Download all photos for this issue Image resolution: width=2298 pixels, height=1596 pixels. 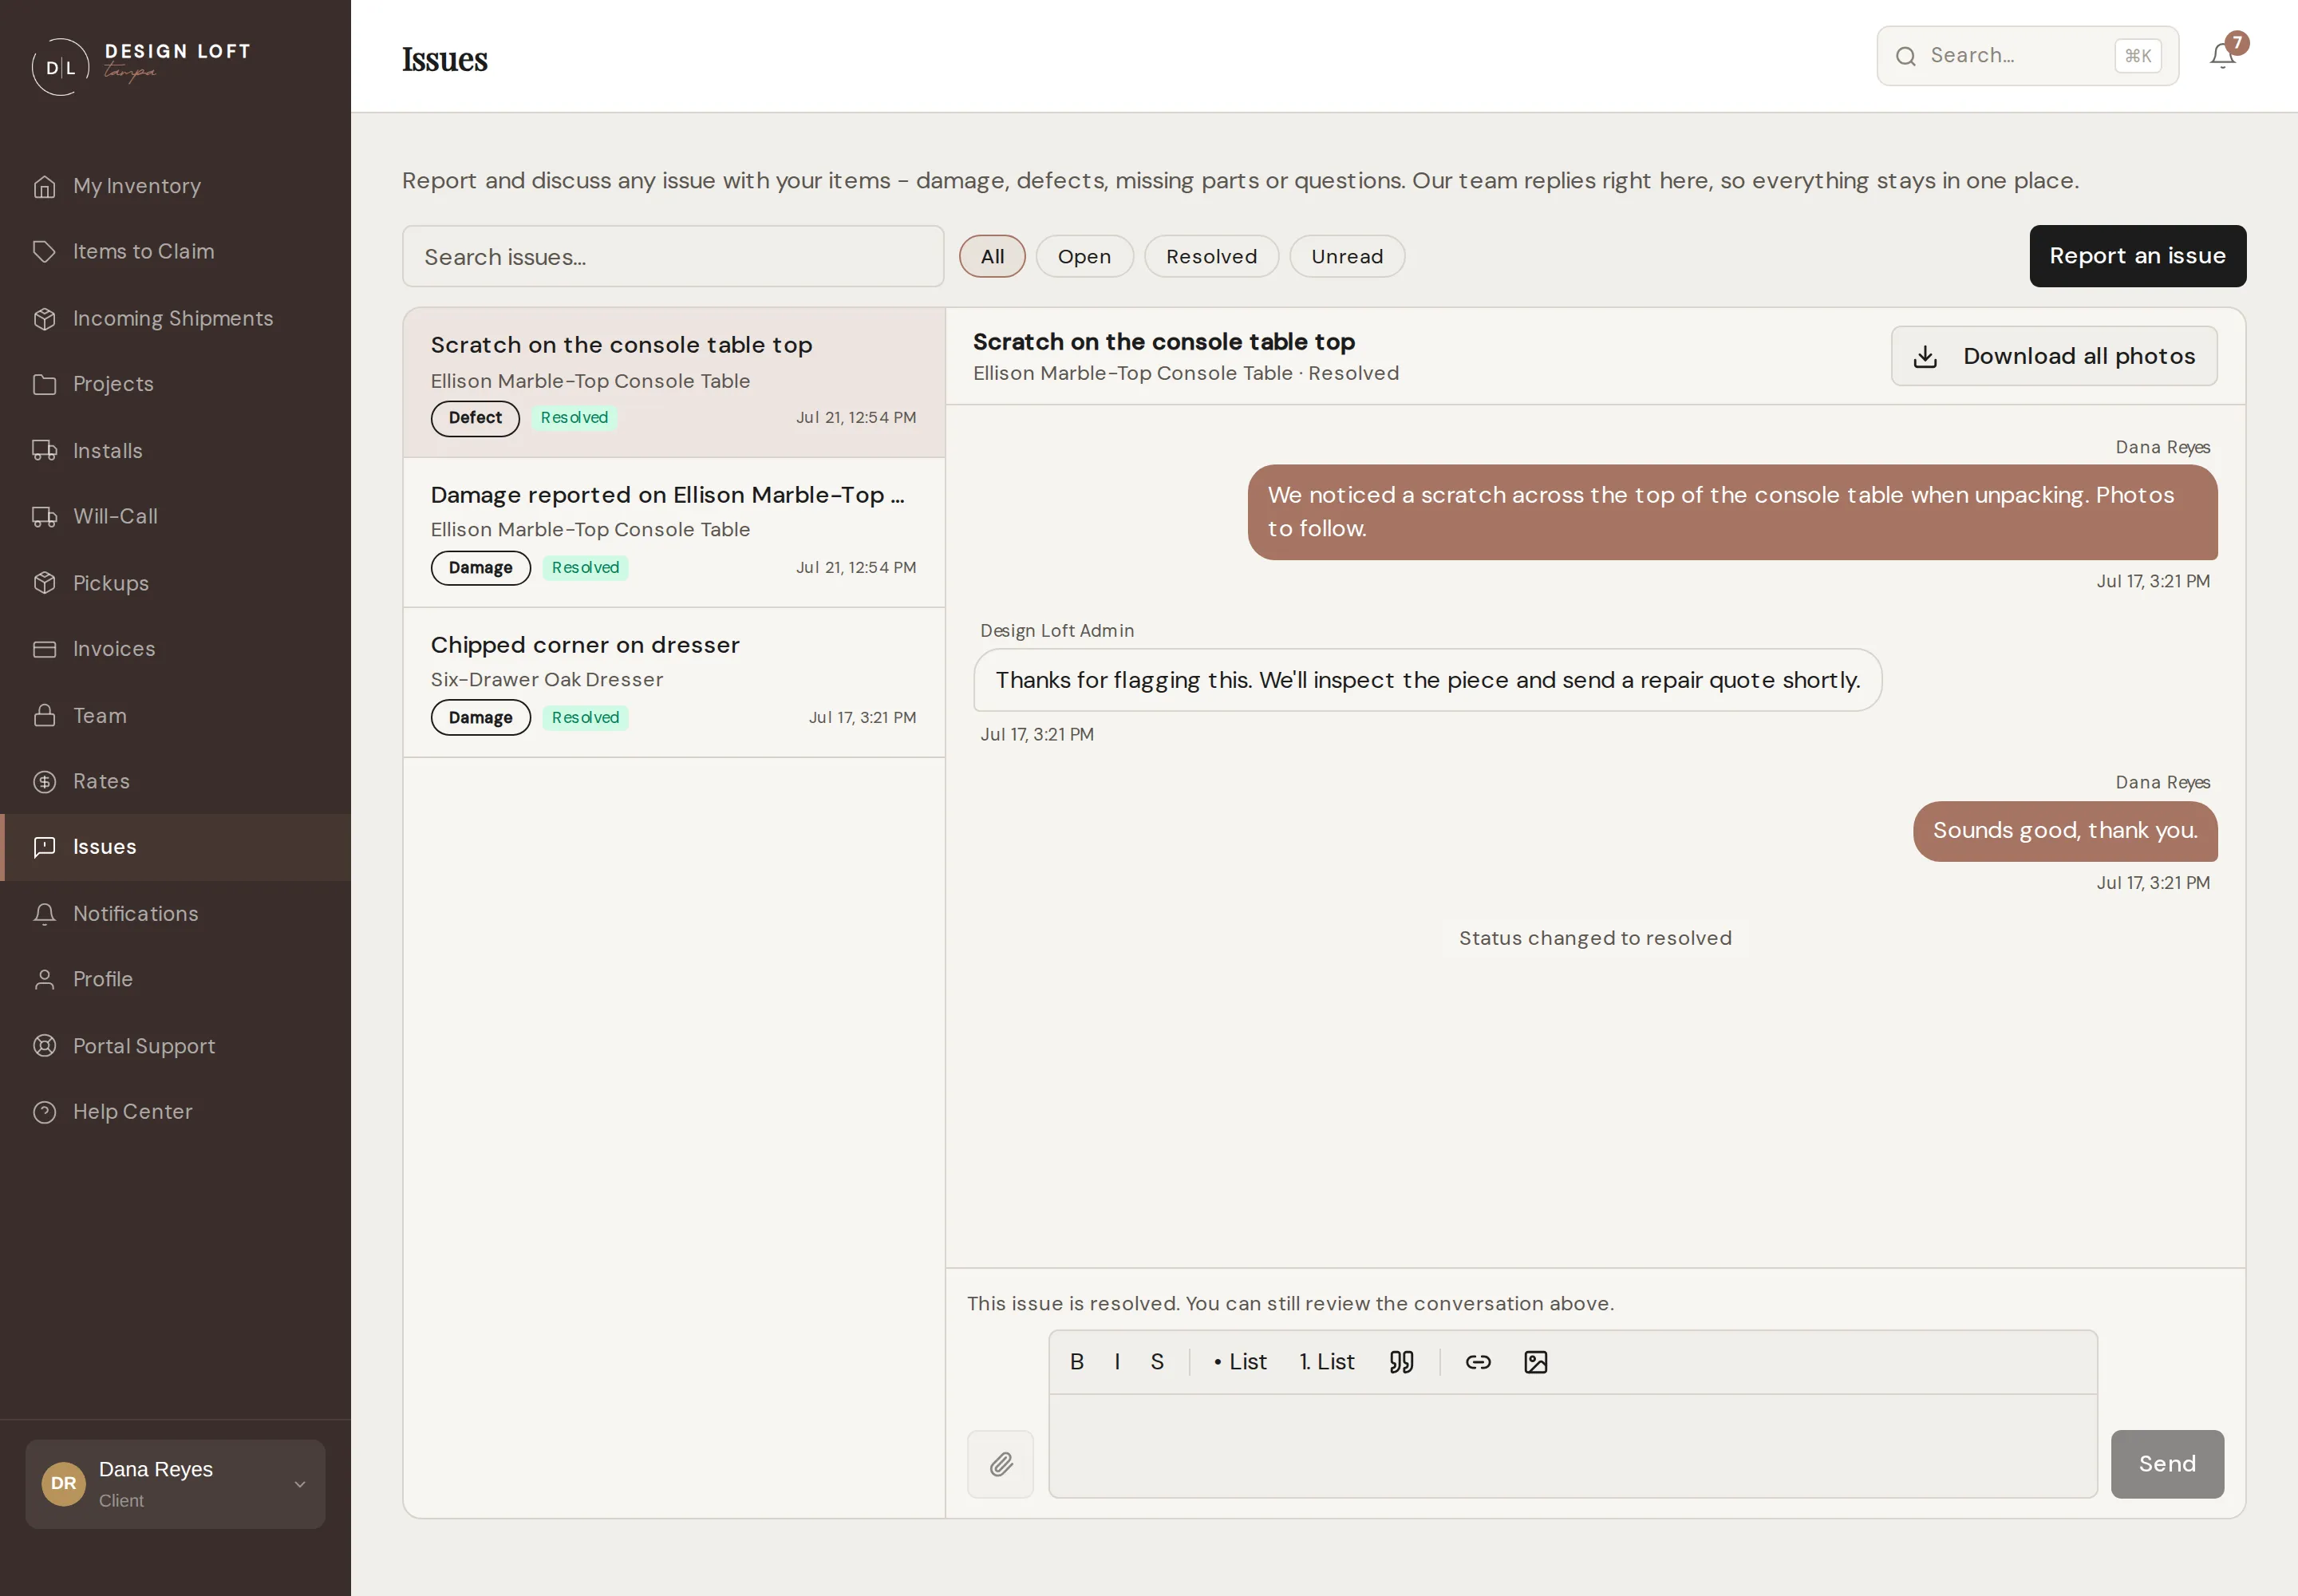click(2053, 356)
